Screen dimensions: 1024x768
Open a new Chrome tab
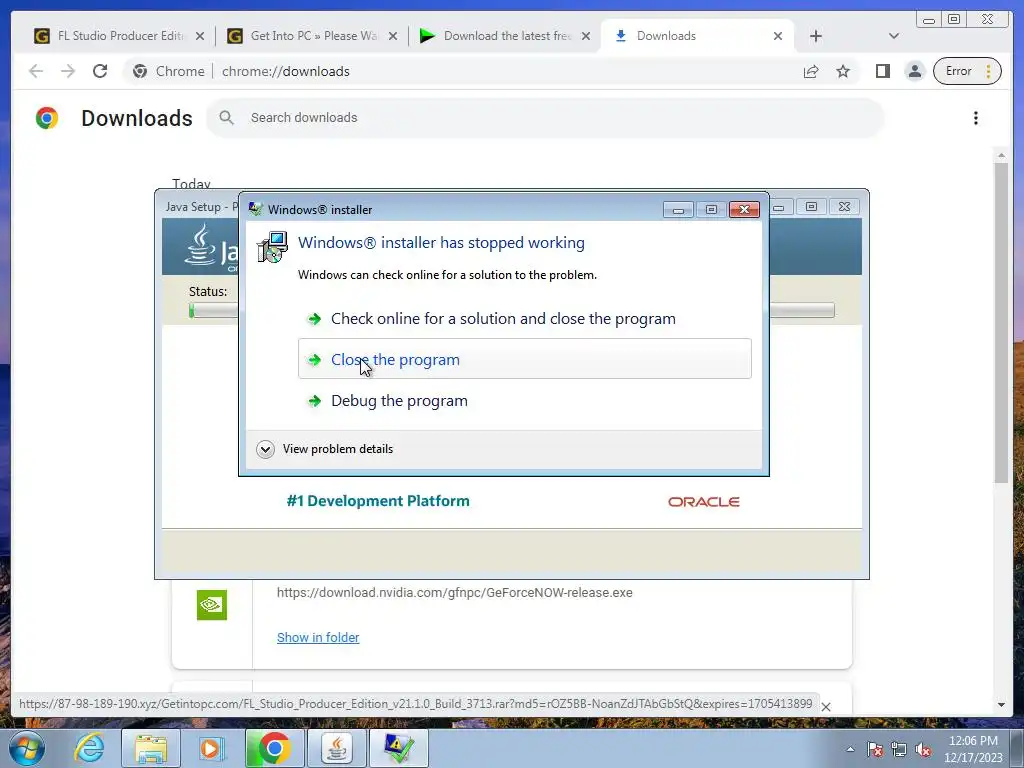(816, 37)
